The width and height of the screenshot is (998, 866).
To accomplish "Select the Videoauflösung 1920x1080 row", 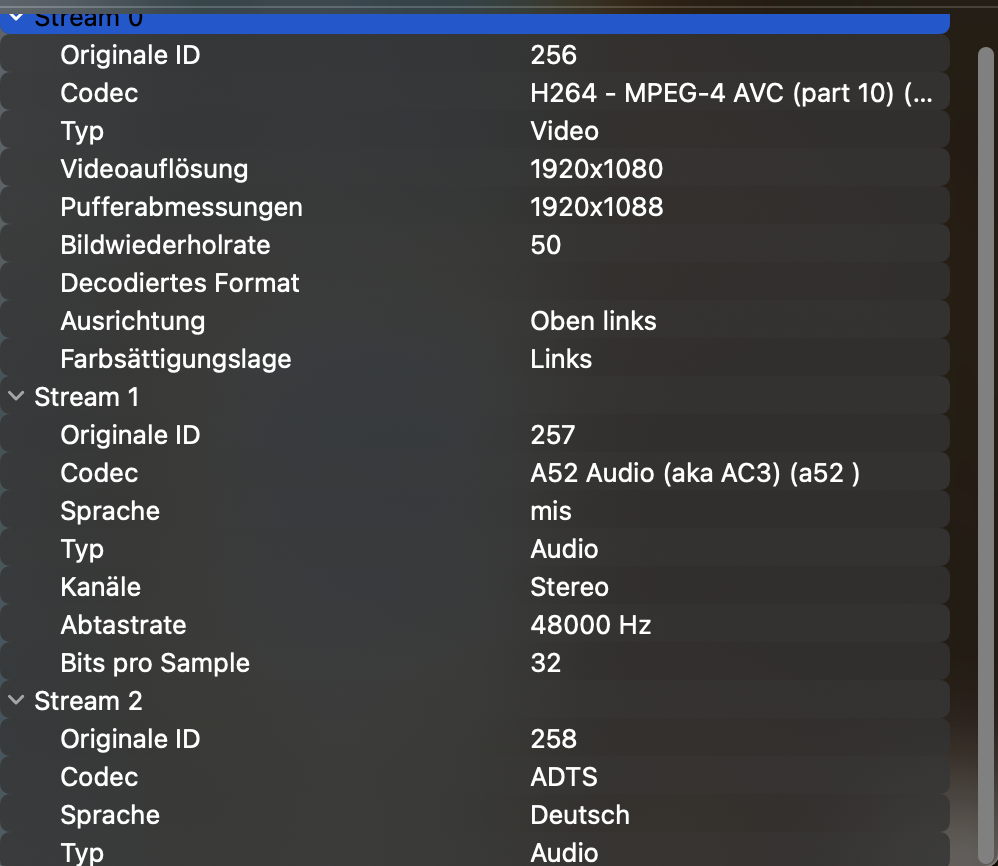I will pyautogui.click(x=475, y=169).
